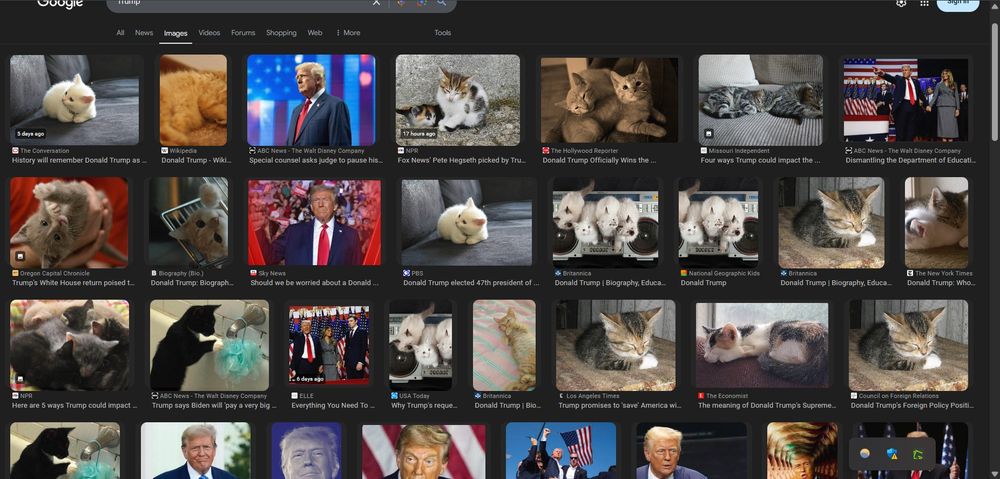1000x479 pixels.
Task: Open the National Geographic Kids boombox kittens thumbnail
Action: (719, 223)
